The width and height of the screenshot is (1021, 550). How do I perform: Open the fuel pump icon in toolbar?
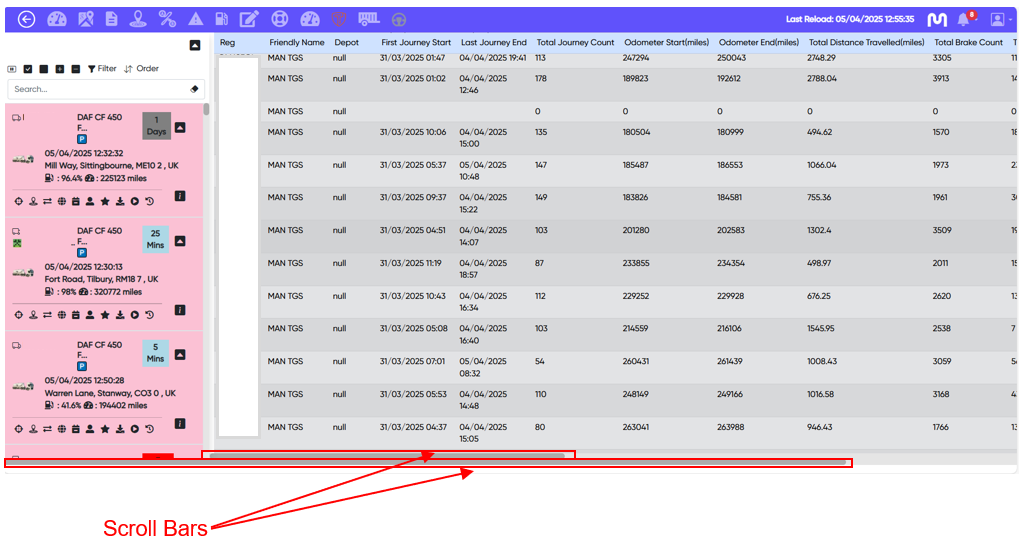click(x=221, y=19)
